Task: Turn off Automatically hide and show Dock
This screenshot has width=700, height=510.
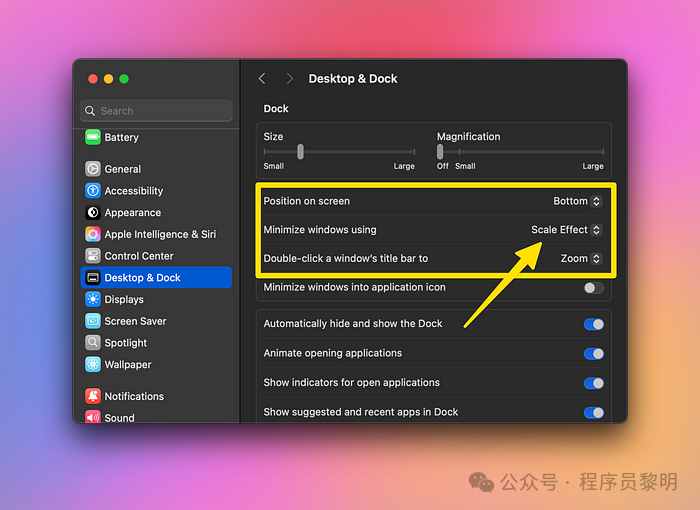Action: [593, 324]
